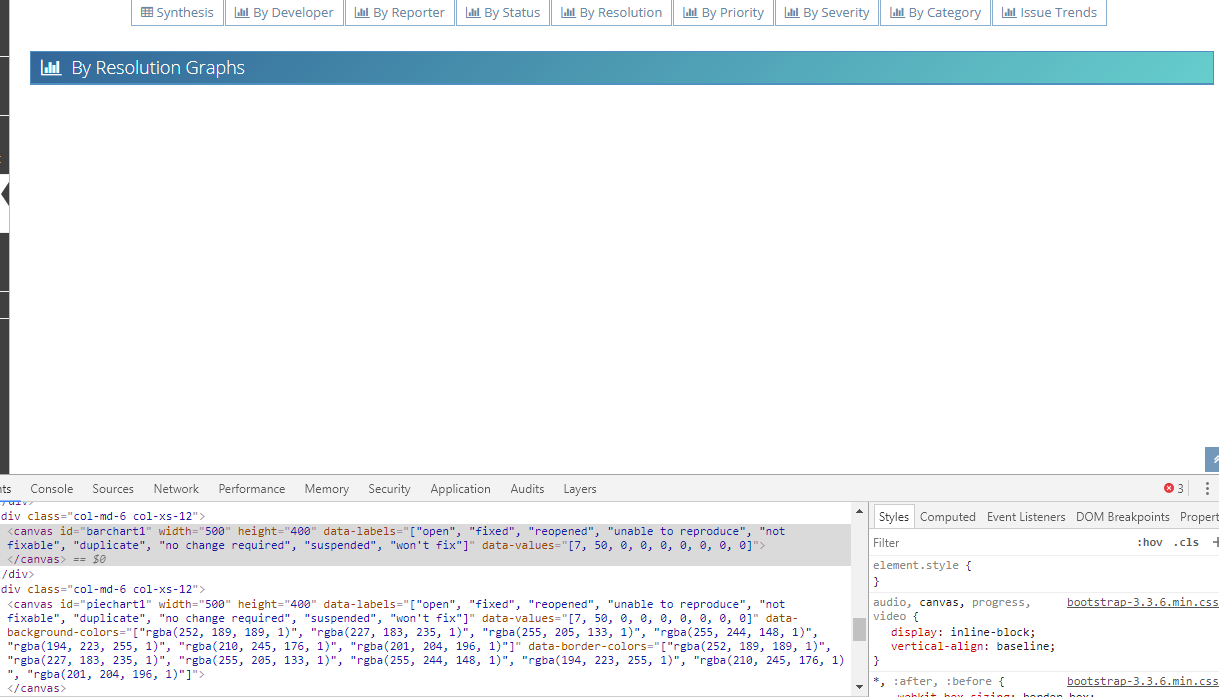
Task: Open DevTools three-dot customize menu
Action: coord(1207,489)
